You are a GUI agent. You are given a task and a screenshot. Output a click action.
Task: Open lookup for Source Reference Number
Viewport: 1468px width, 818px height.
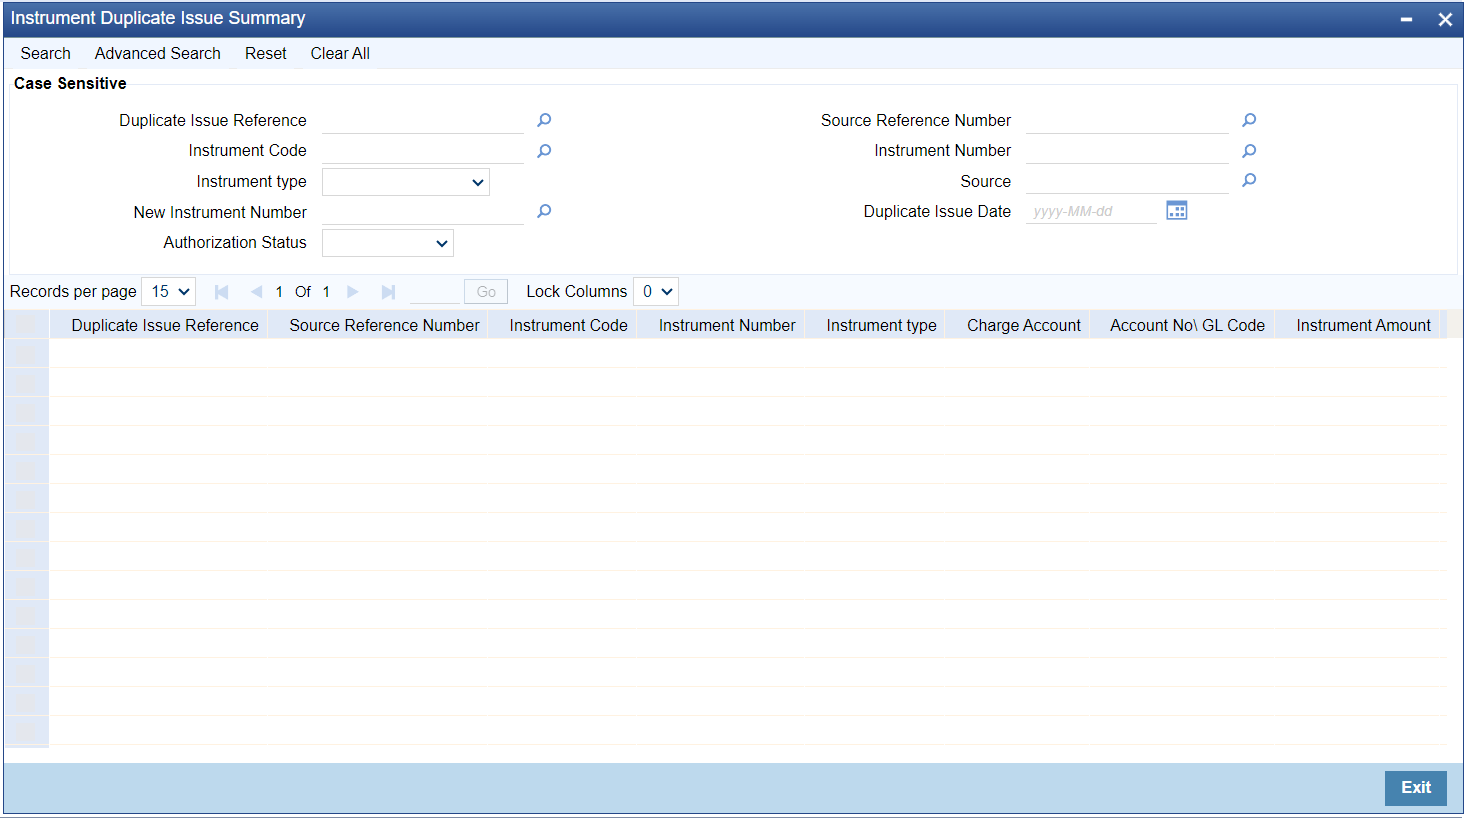(1249, 120)
